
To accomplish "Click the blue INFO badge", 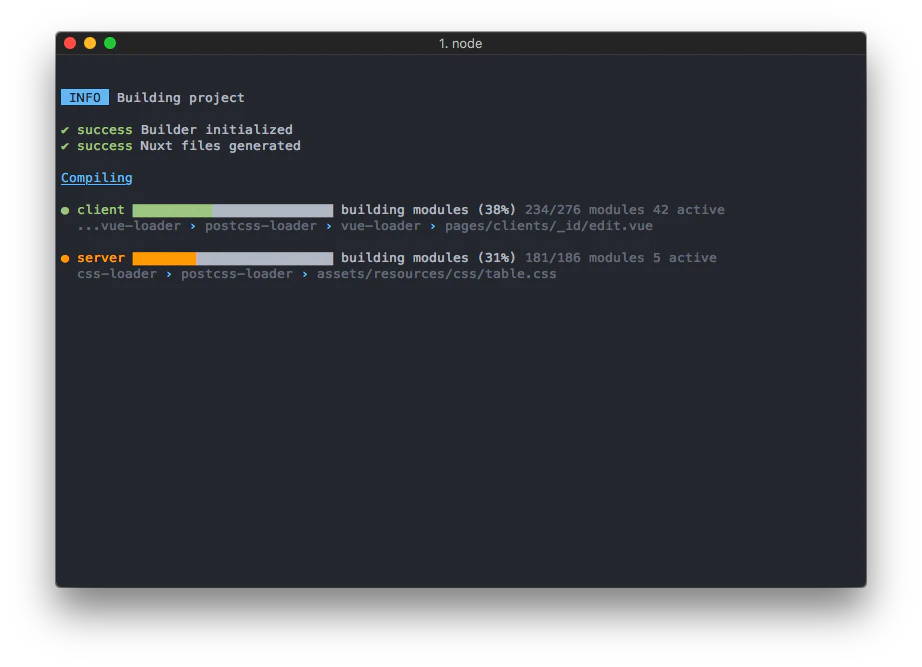I will point(85,98).
